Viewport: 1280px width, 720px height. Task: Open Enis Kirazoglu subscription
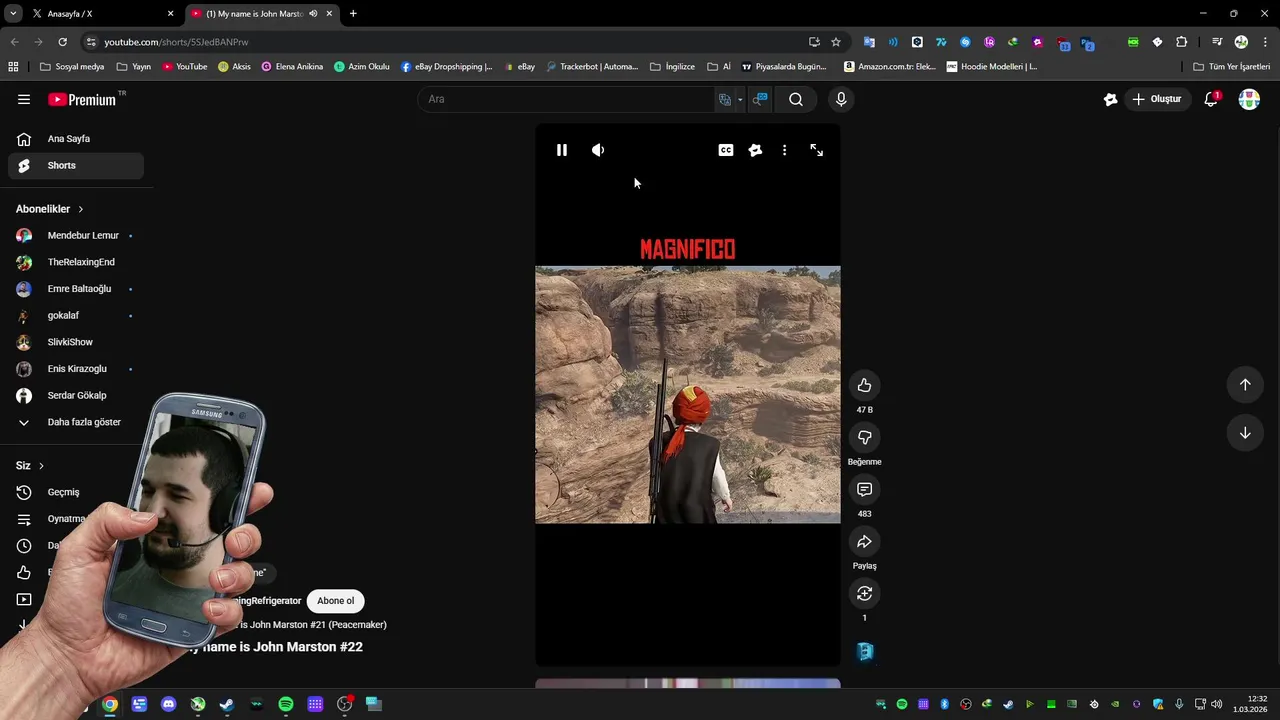click(x=76, y=369)
